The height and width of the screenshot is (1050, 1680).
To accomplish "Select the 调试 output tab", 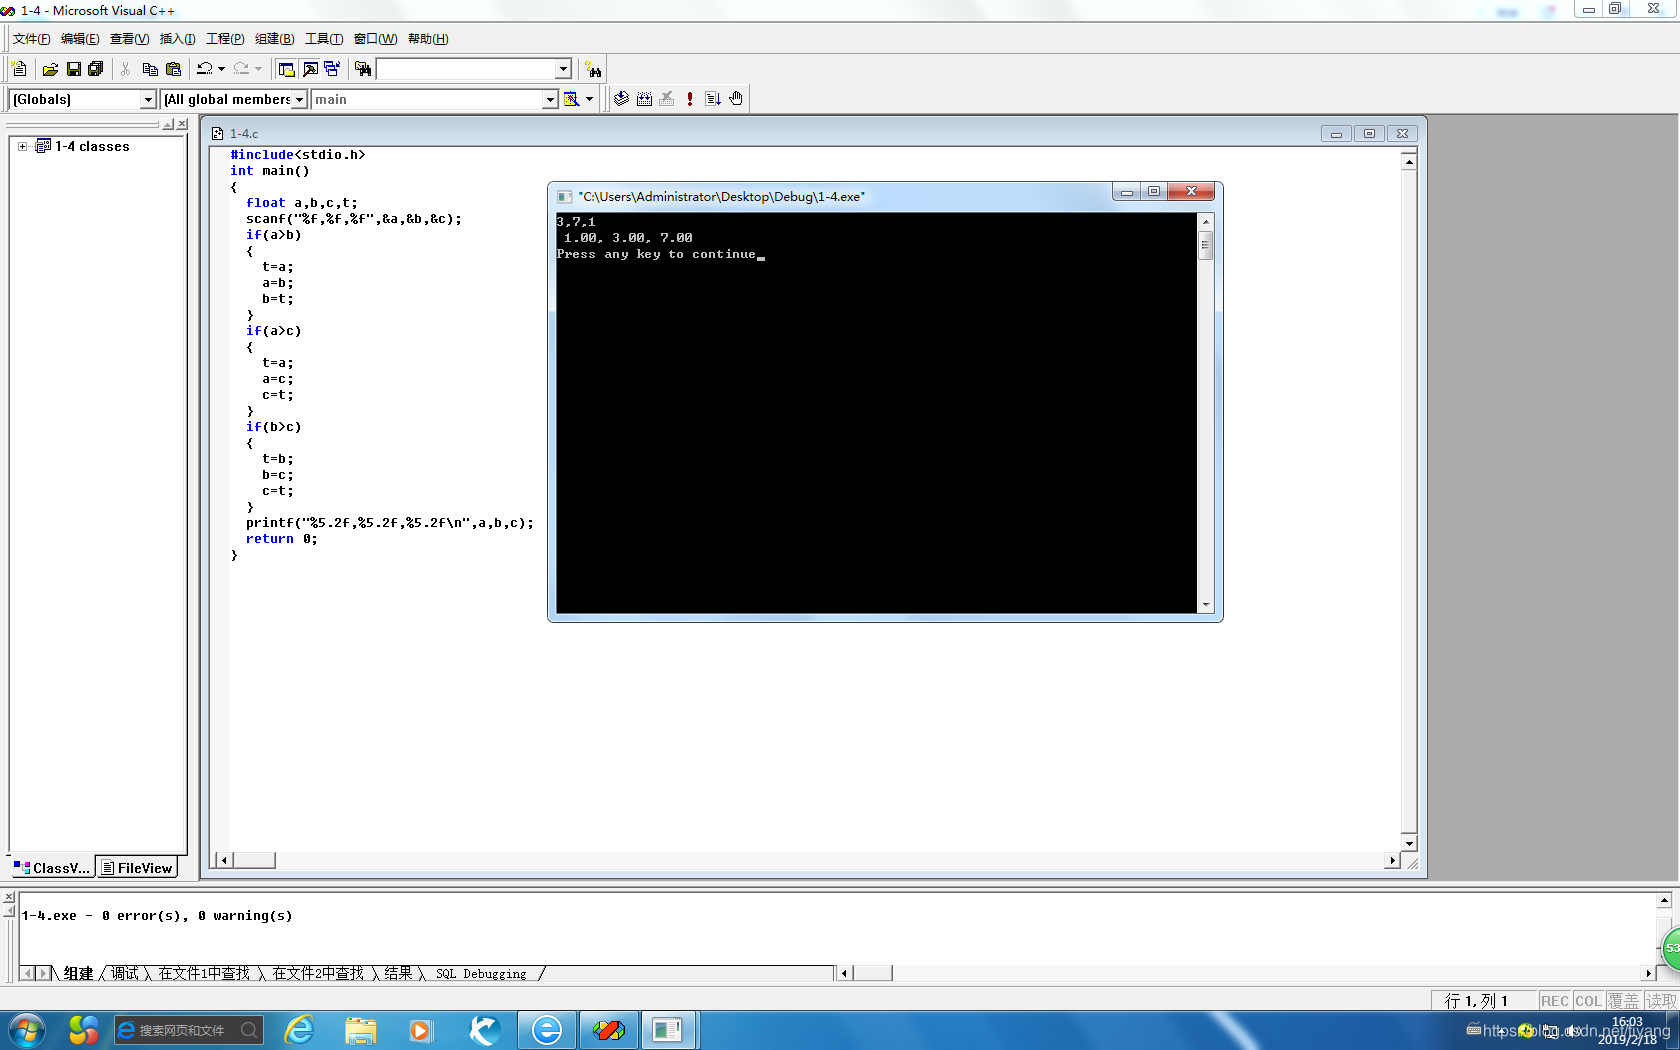I will coord(125,973).
